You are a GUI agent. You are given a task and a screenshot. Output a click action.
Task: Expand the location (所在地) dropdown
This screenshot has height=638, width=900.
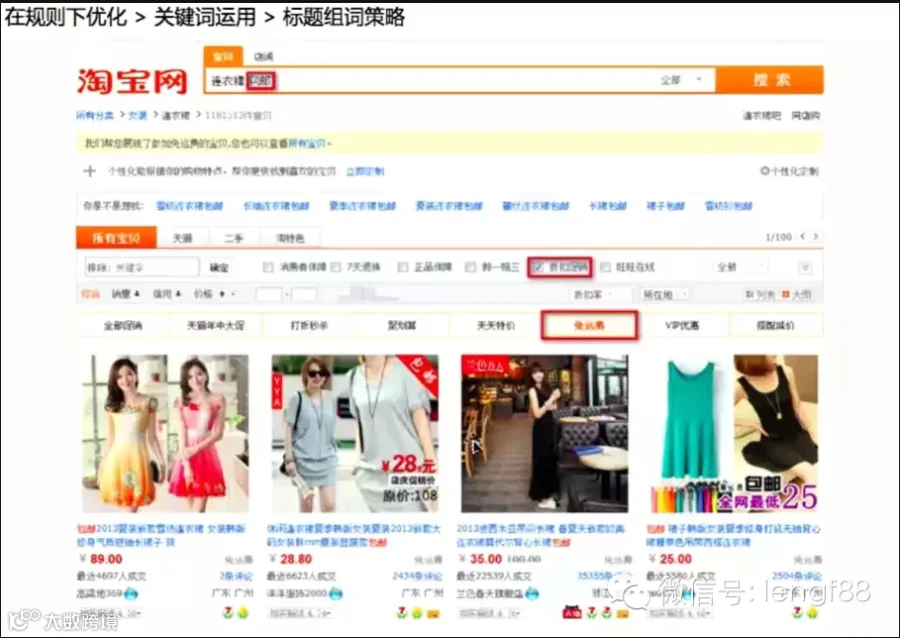point(665,294)
